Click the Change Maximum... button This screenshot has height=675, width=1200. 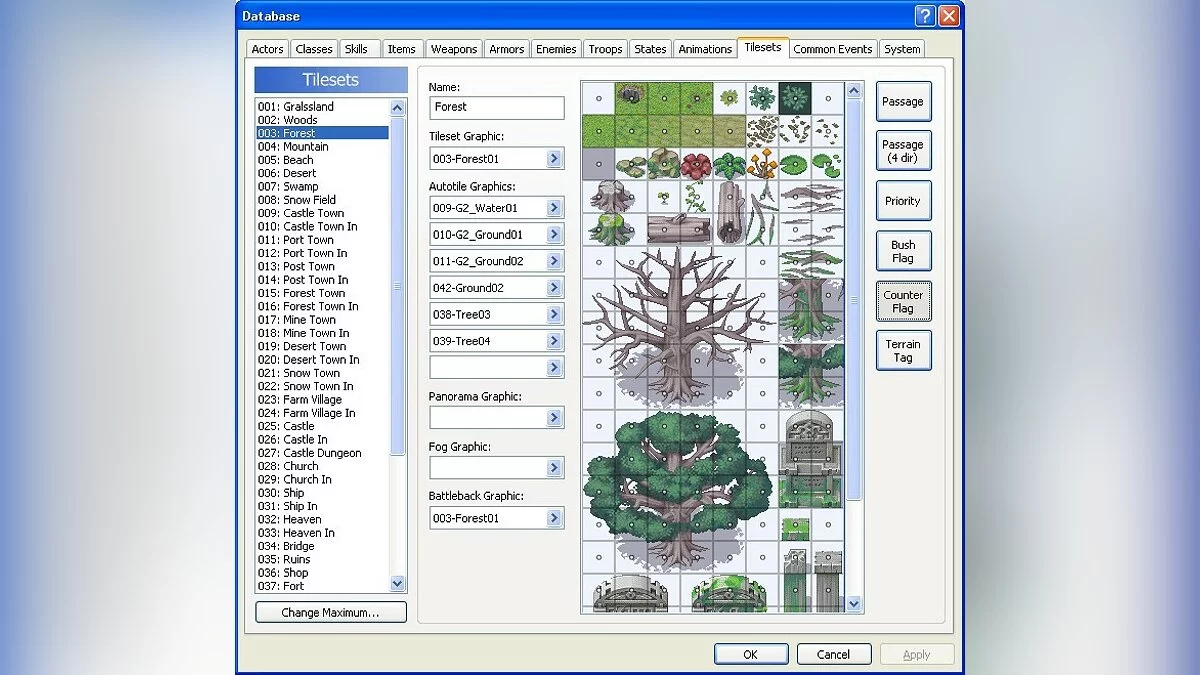[331, 612]
